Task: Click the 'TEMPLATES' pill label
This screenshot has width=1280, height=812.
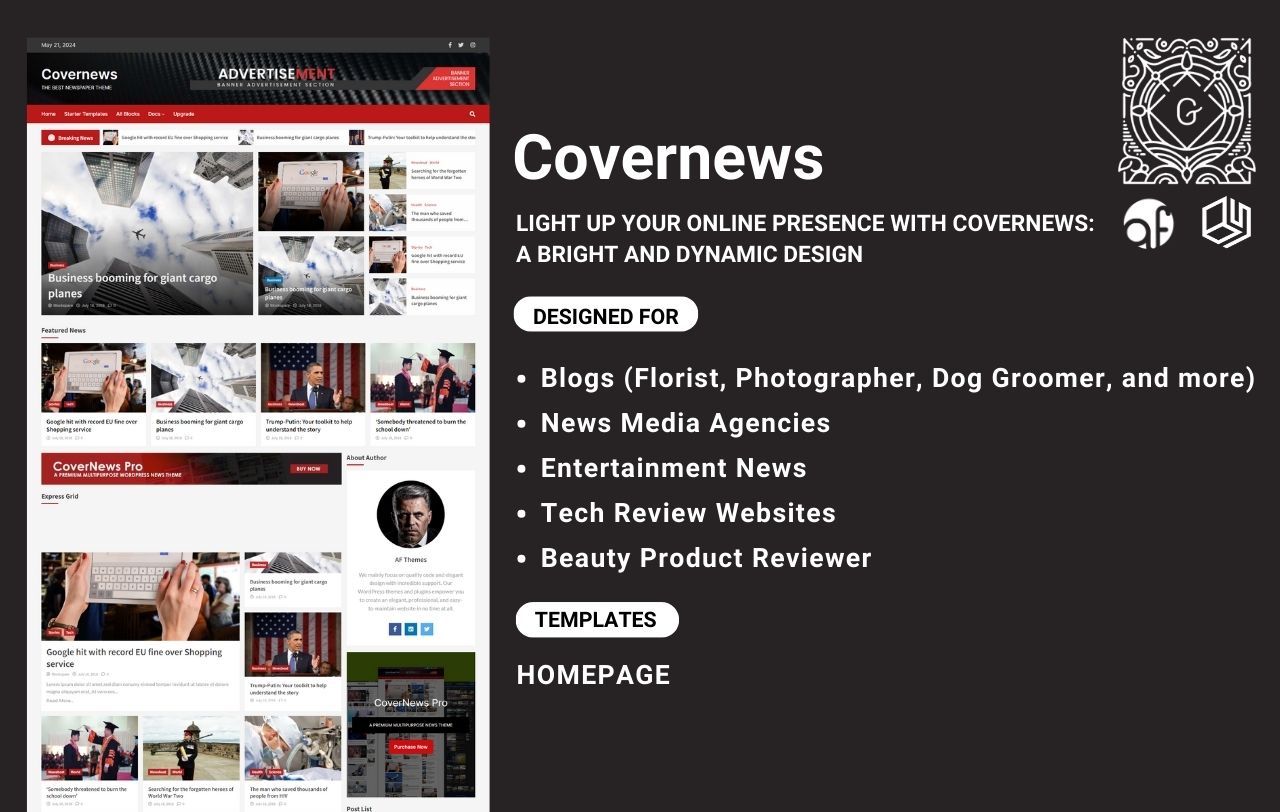Action: [596, 620]
